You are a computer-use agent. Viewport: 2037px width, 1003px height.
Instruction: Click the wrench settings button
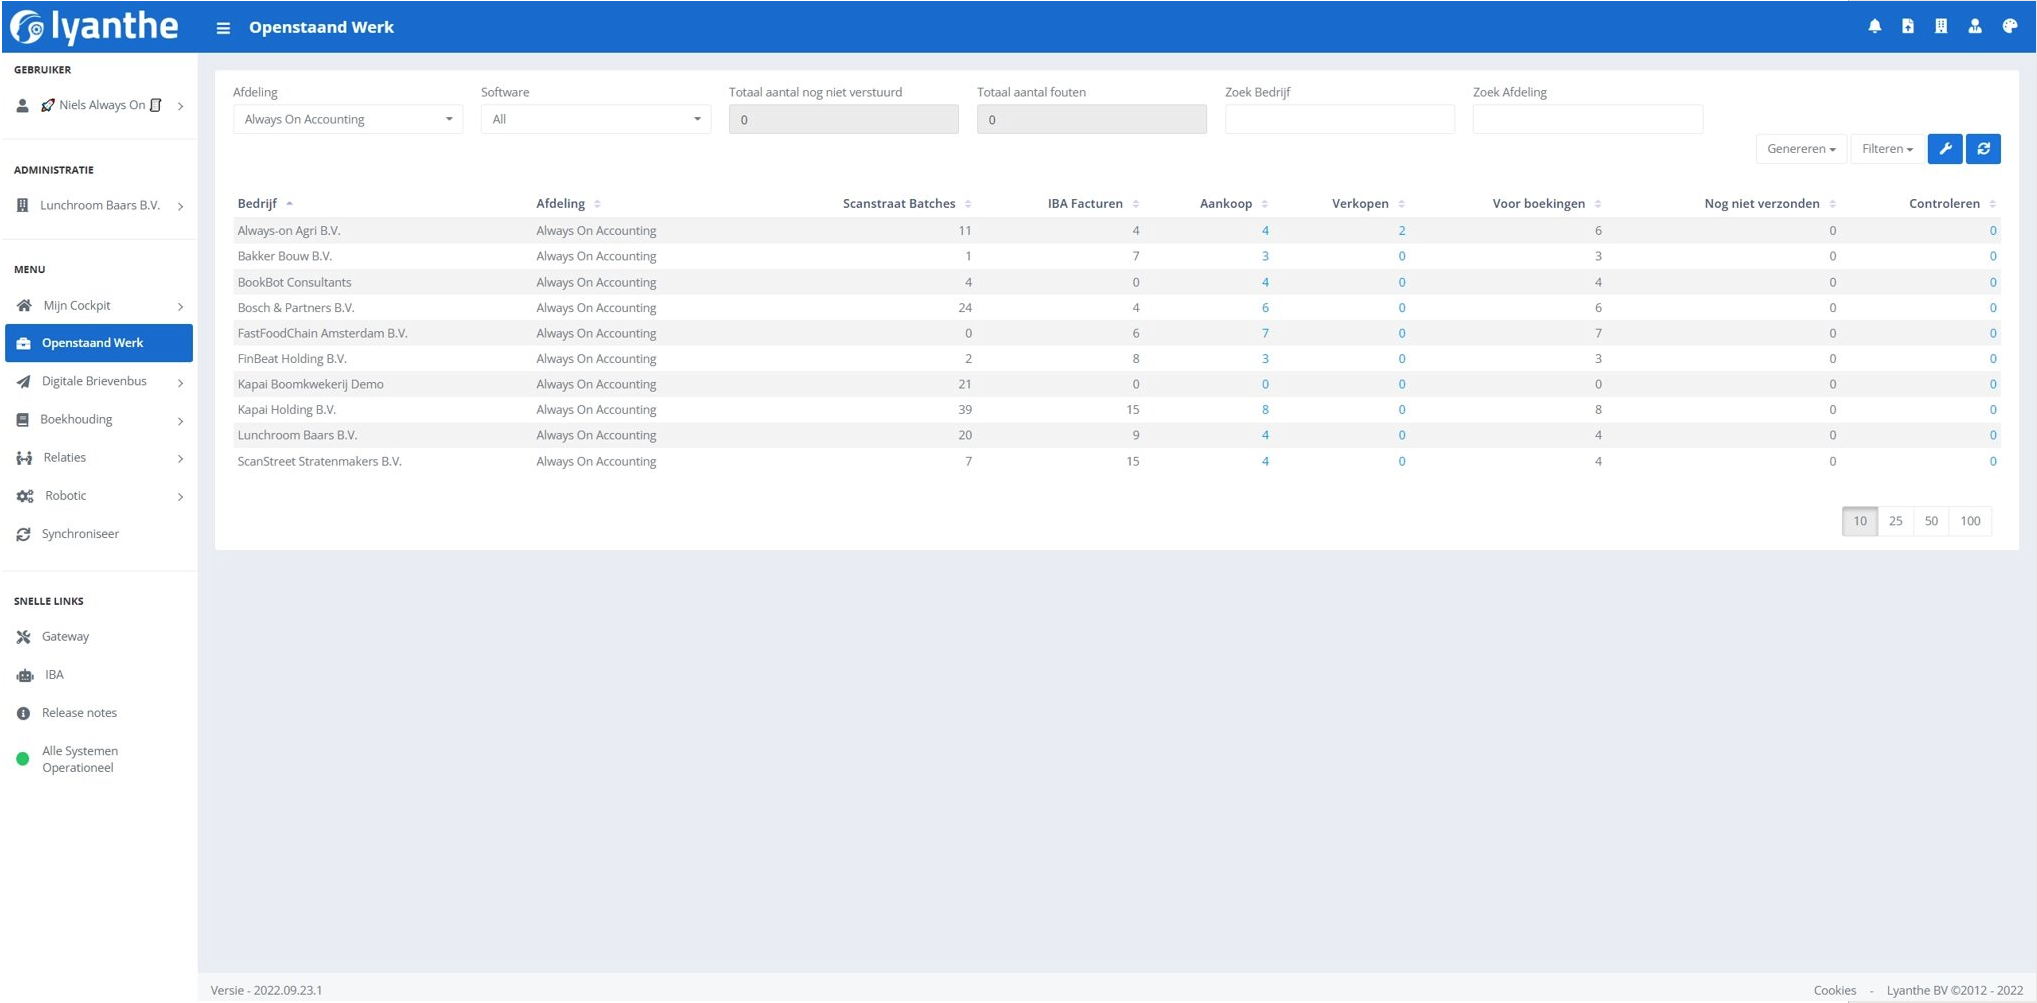(x=1945, y=149)
